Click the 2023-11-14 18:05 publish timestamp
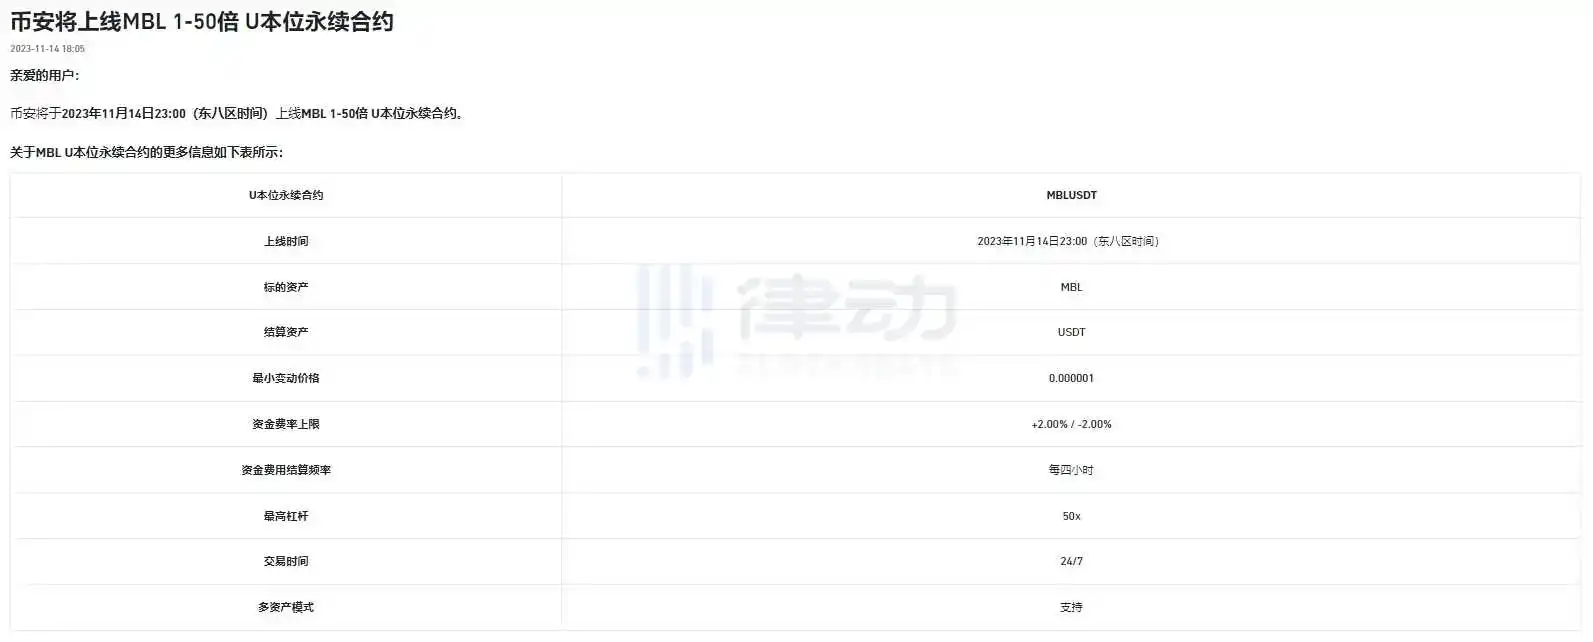The image size is (1593, 642). pos(48,49)
